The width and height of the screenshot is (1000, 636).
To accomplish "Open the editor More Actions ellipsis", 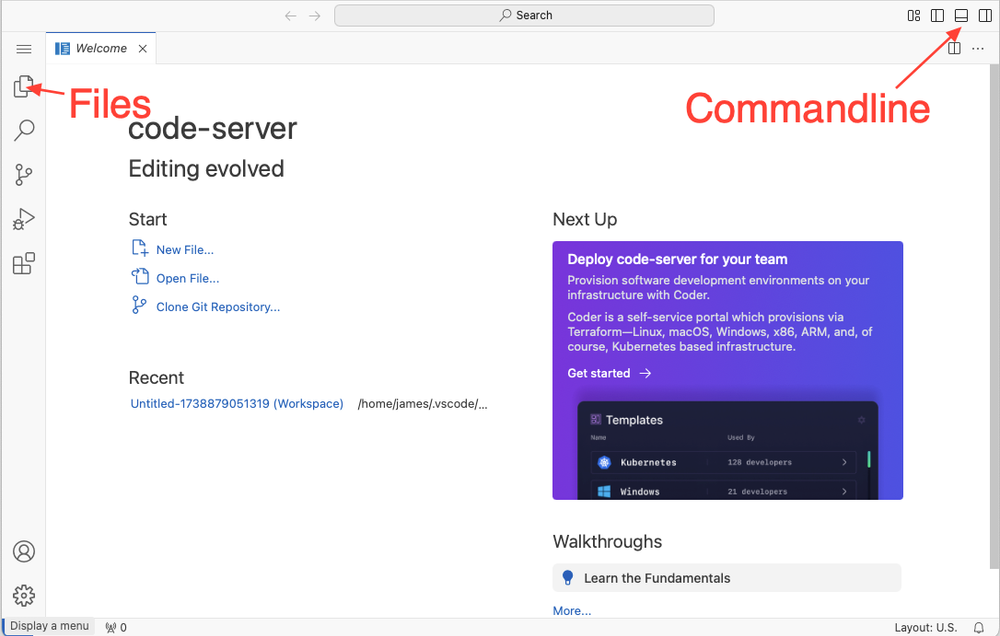I will (x=978, y=48).
